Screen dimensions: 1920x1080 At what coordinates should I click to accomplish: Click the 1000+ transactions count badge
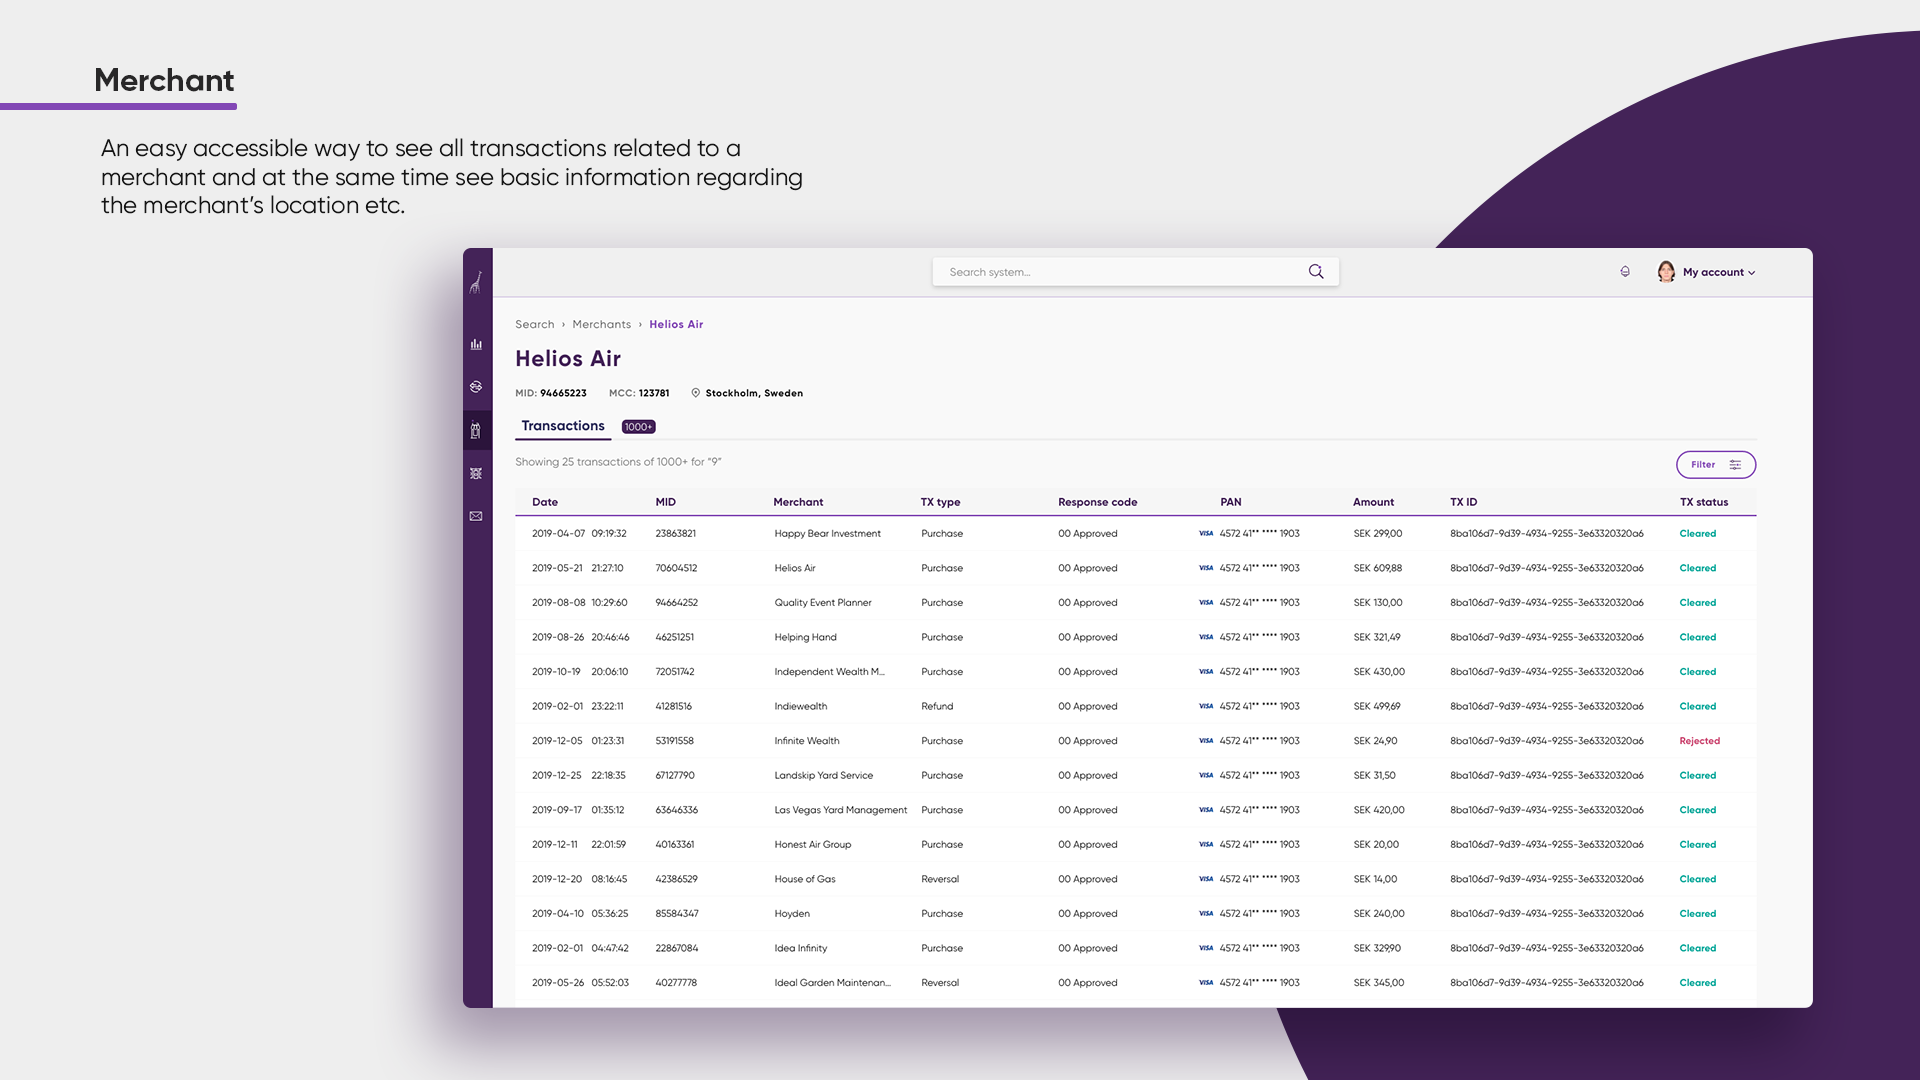[638, 427]
